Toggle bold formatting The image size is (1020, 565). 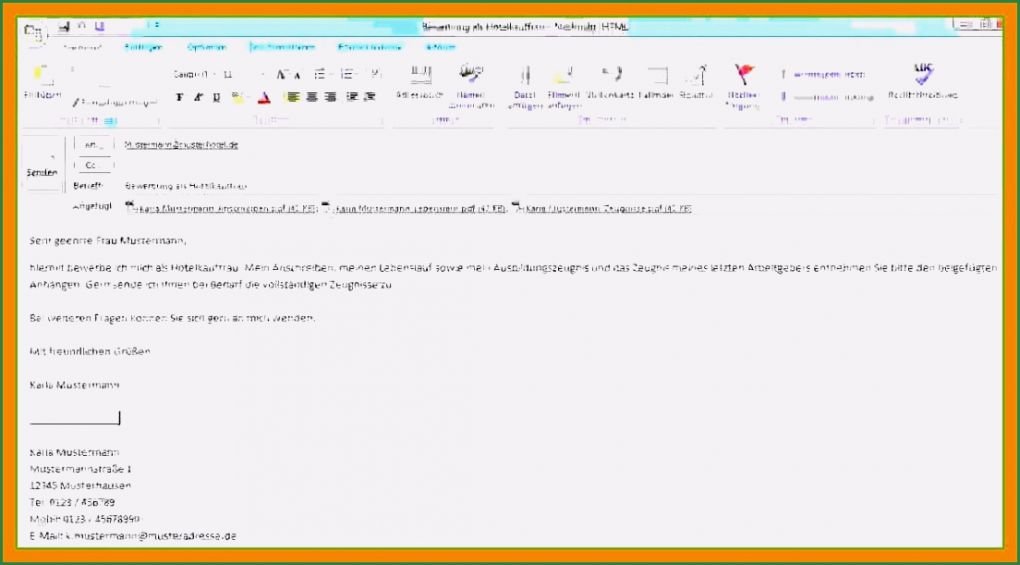tap(180, 97)
